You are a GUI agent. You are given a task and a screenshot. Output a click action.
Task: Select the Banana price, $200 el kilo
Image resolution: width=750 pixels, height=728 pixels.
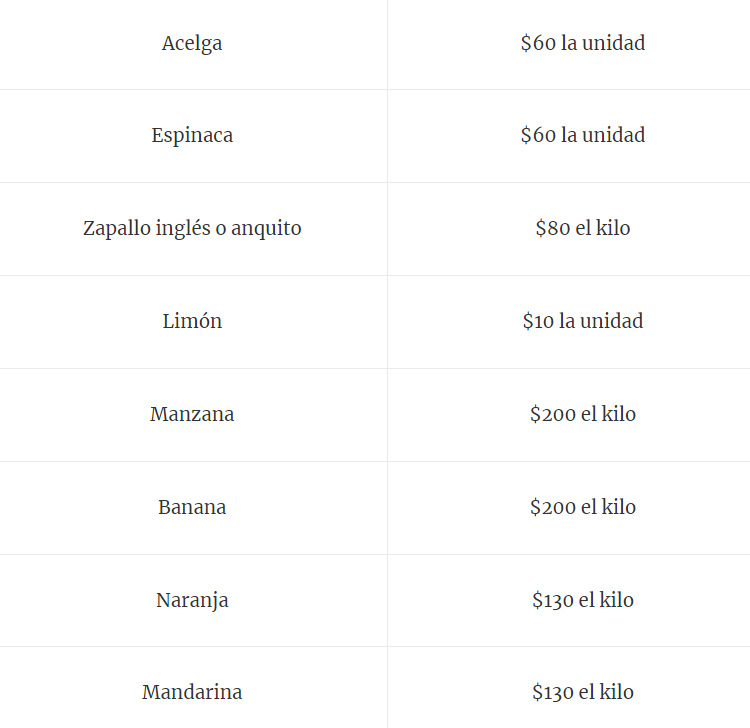582,507
